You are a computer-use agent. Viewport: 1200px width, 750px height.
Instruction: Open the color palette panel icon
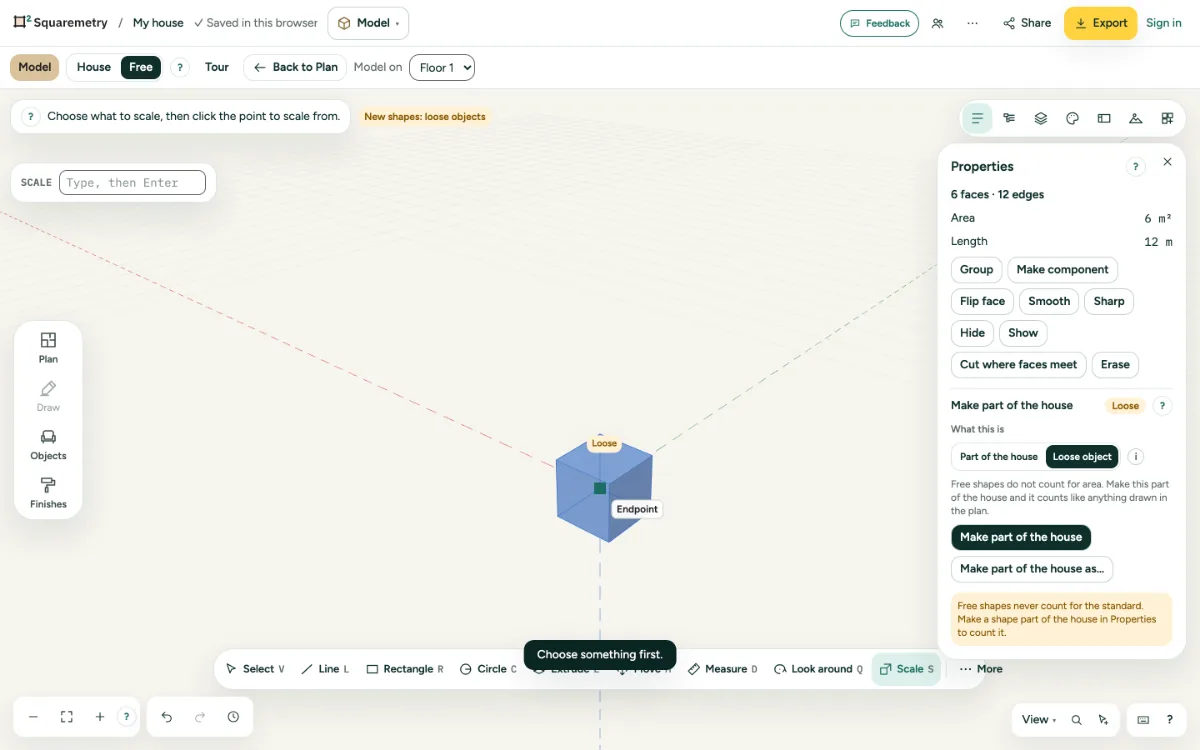pos(1072,118)
